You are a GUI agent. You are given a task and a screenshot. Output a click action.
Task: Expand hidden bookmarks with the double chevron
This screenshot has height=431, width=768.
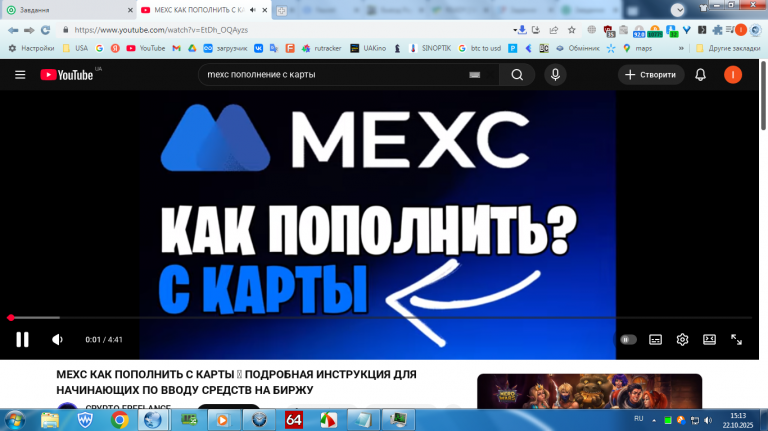click(x=681, y=48)
